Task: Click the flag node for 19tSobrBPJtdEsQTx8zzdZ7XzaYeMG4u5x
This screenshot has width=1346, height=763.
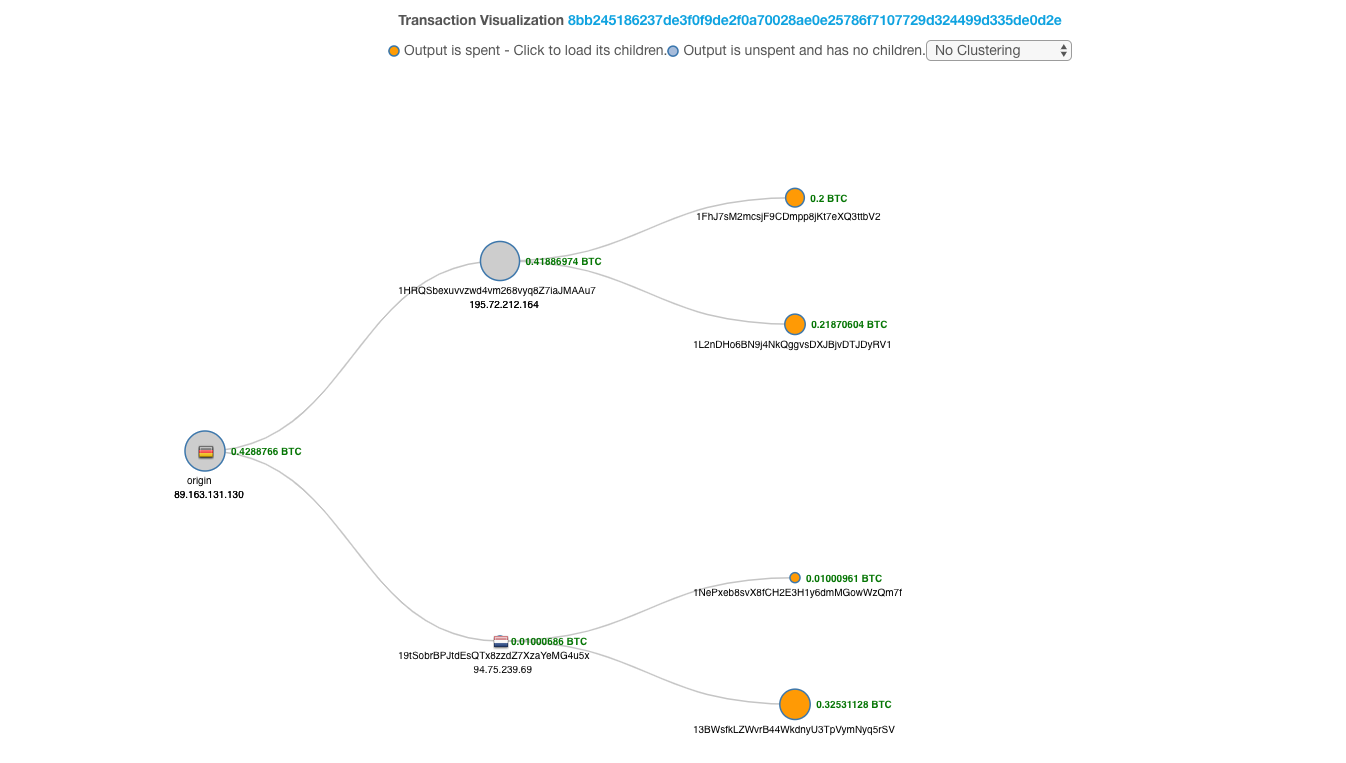Action: (x=501, y=641)
